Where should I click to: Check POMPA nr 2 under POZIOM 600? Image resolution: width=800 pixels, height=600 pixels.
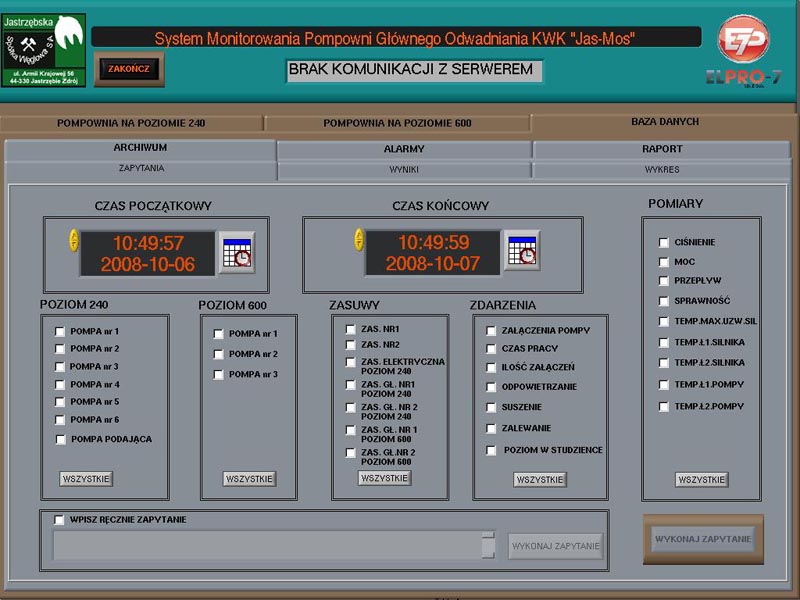218,354
